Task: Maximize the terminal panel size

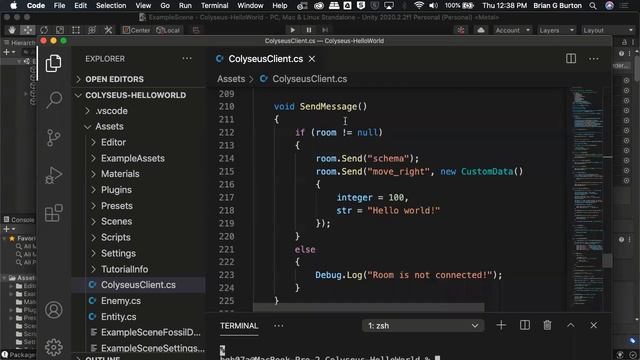Action: [x=571, y=325]
